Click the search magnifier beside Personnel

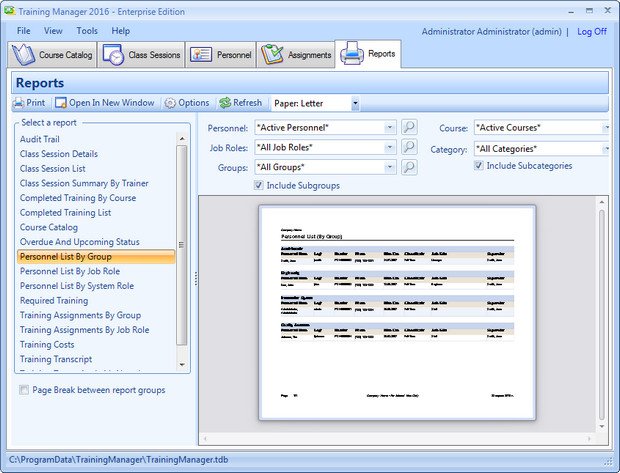[x=409, y=127]
